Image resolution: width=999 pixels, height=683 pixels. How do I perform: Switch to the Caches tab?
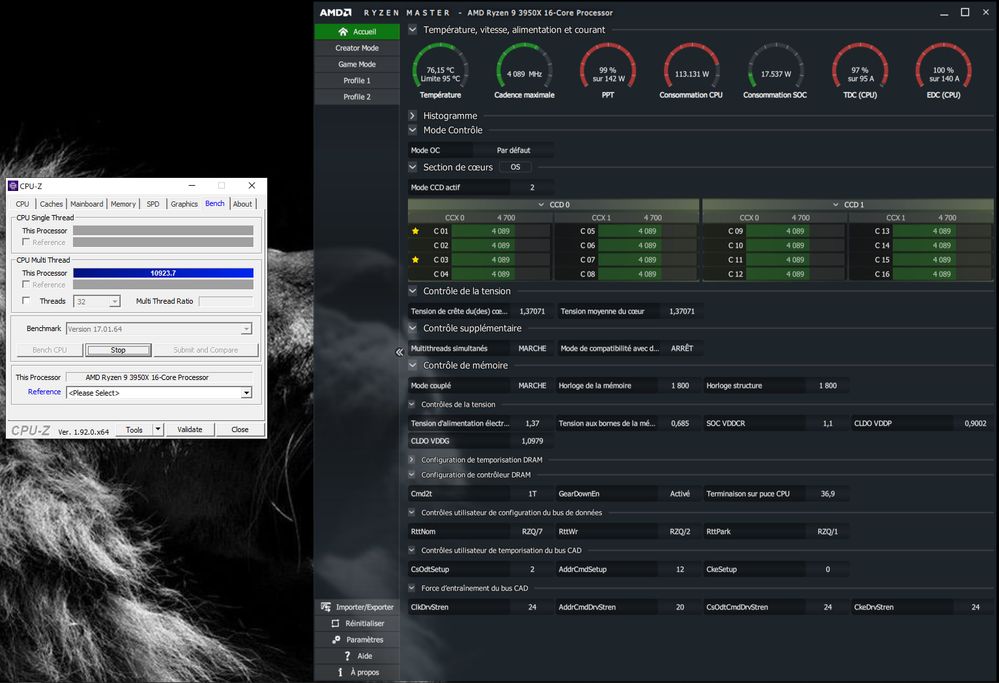tap(51, 204)
